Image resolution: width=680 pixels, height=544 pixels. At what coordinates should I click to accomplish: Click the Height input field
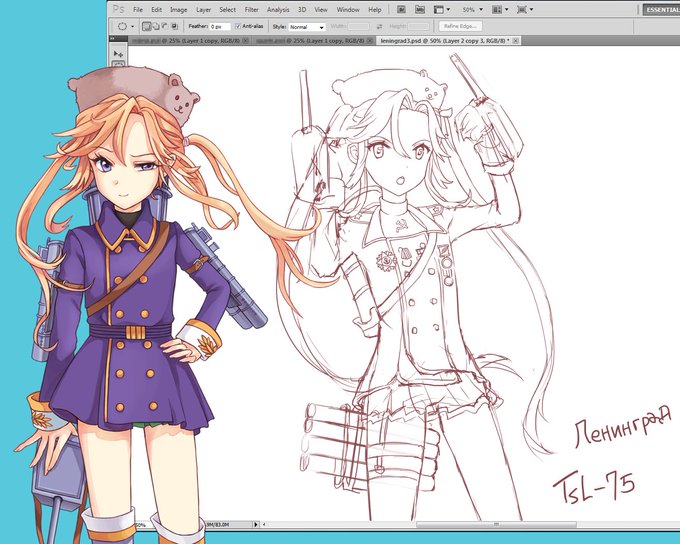(418, 27)
